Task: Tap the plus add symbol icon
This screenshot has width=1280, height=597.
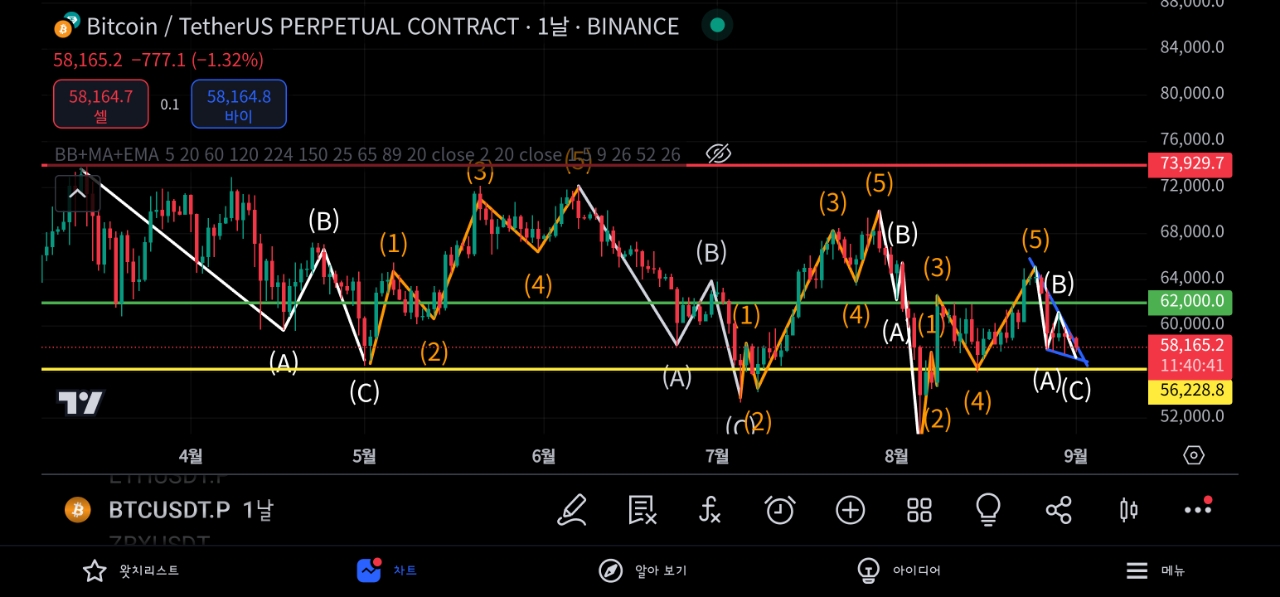Action: click(x=850, y=510)
